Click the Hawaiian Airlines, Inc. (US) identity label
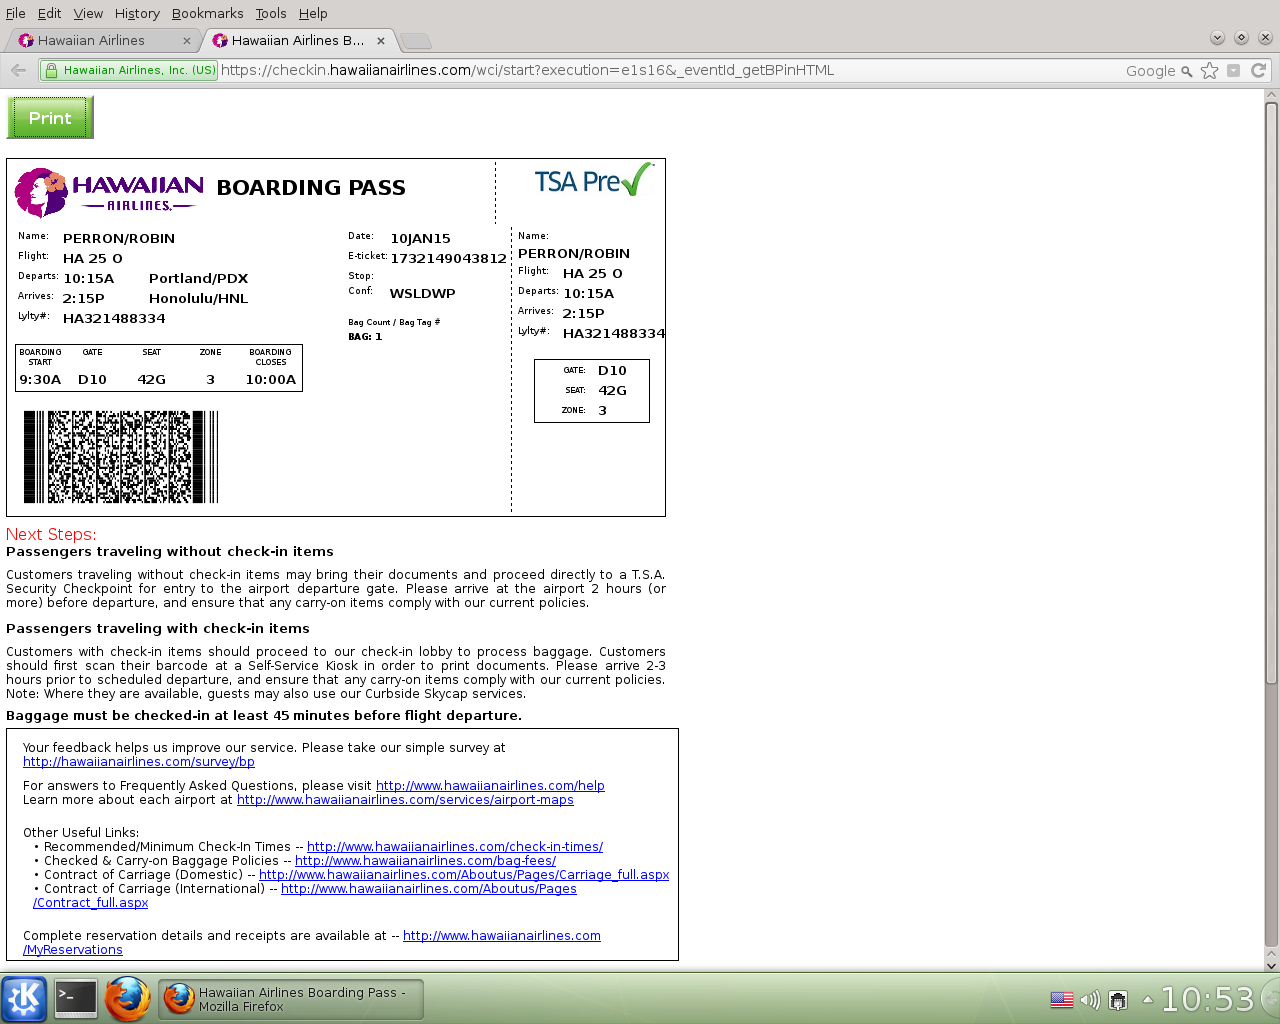 point(139,70)
